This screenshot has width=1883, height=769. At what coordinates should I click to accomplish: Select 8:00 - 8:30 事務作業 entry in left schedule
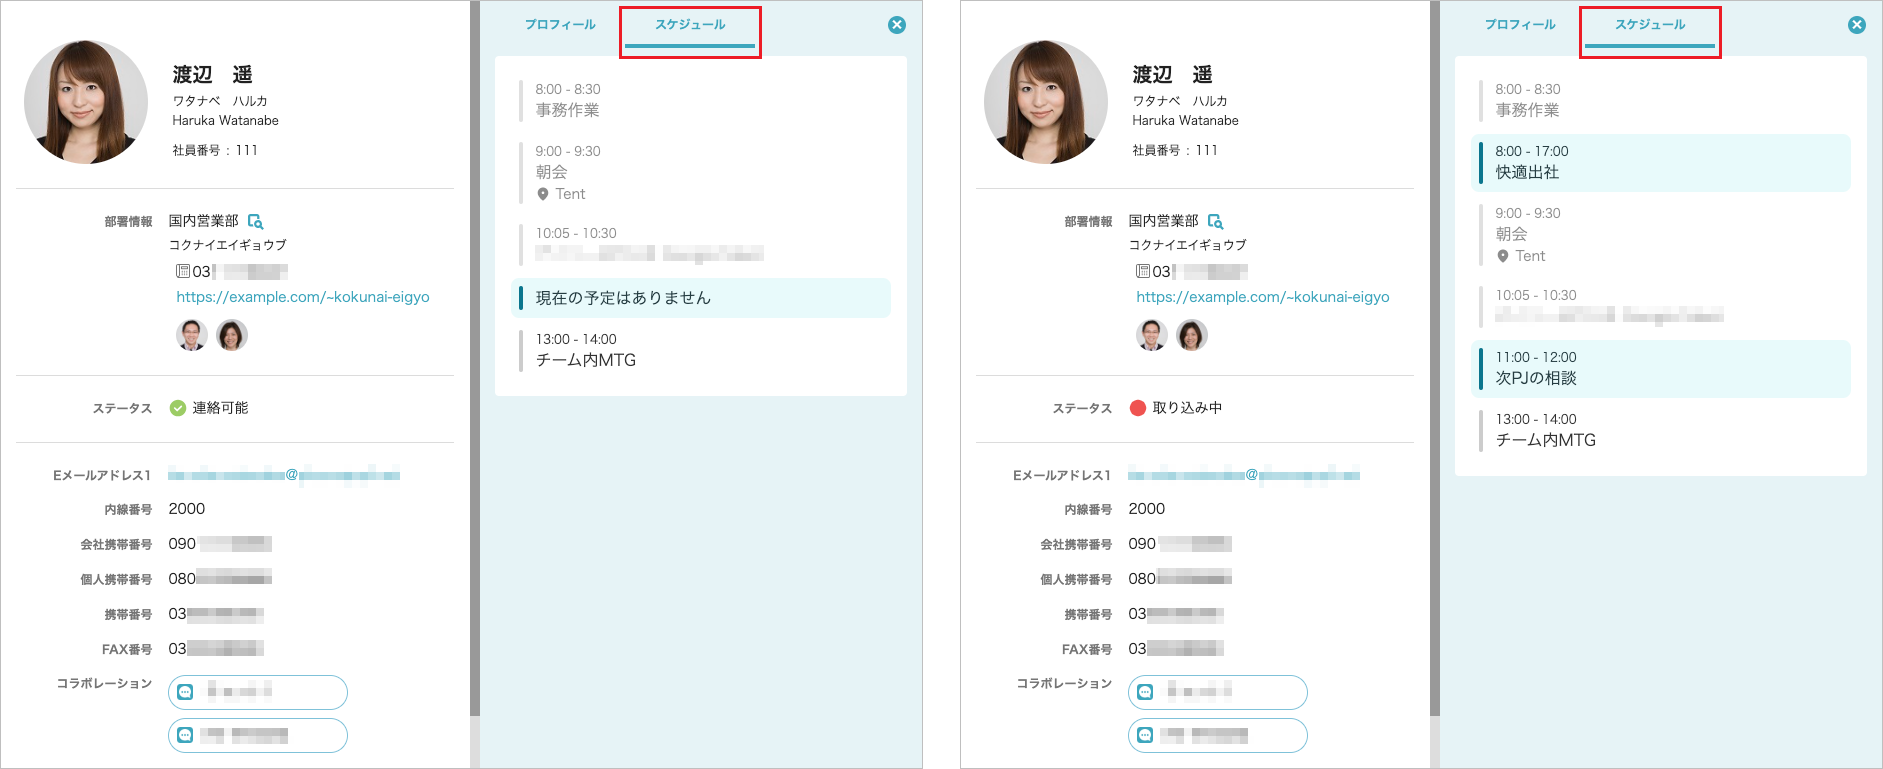click(700, 100)
